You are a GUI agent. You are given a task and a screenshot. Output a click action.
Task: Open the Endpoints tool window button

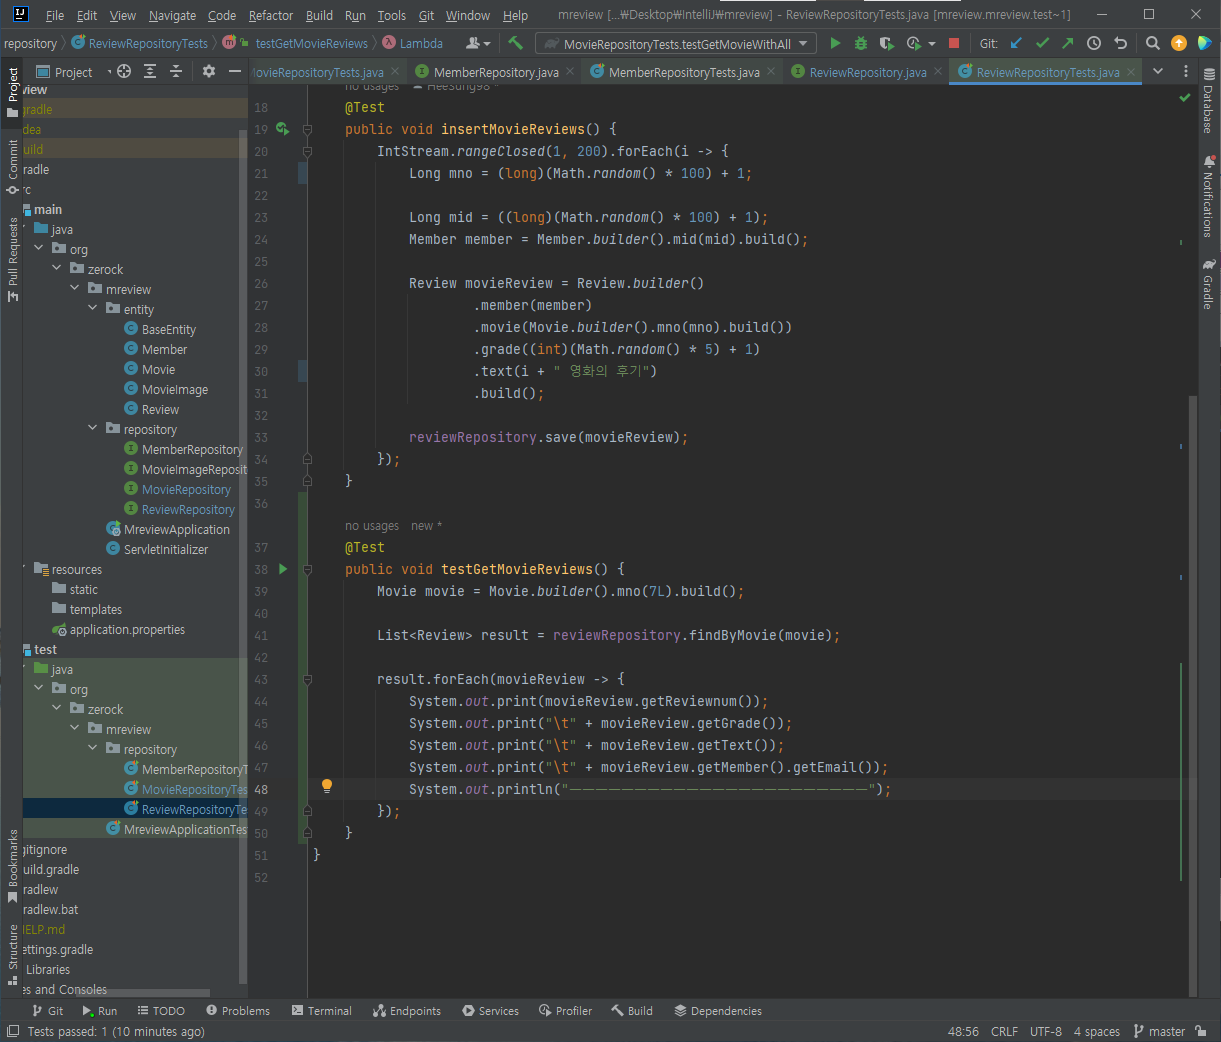click(x=406, y=1011)
